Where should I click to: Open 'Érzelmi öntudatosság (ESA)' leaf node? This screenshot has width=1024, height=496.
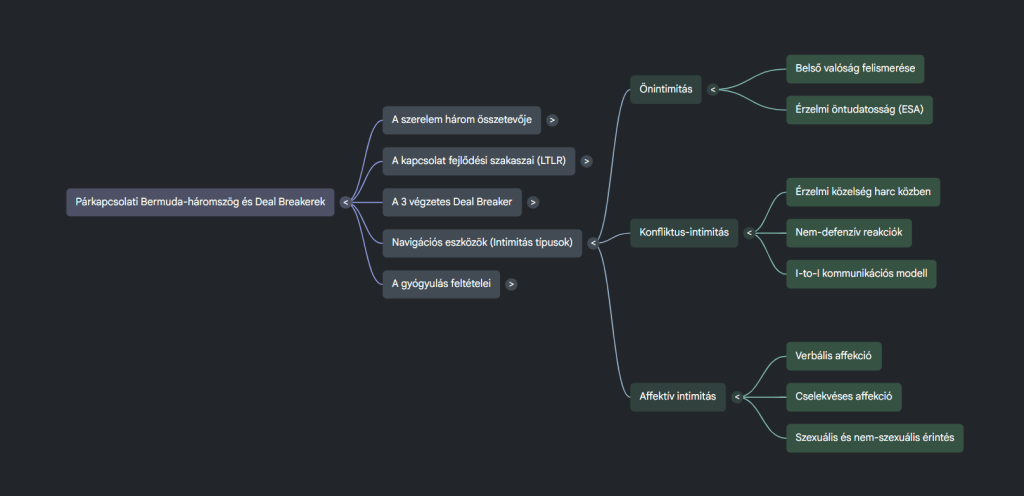tap(859, 110)
